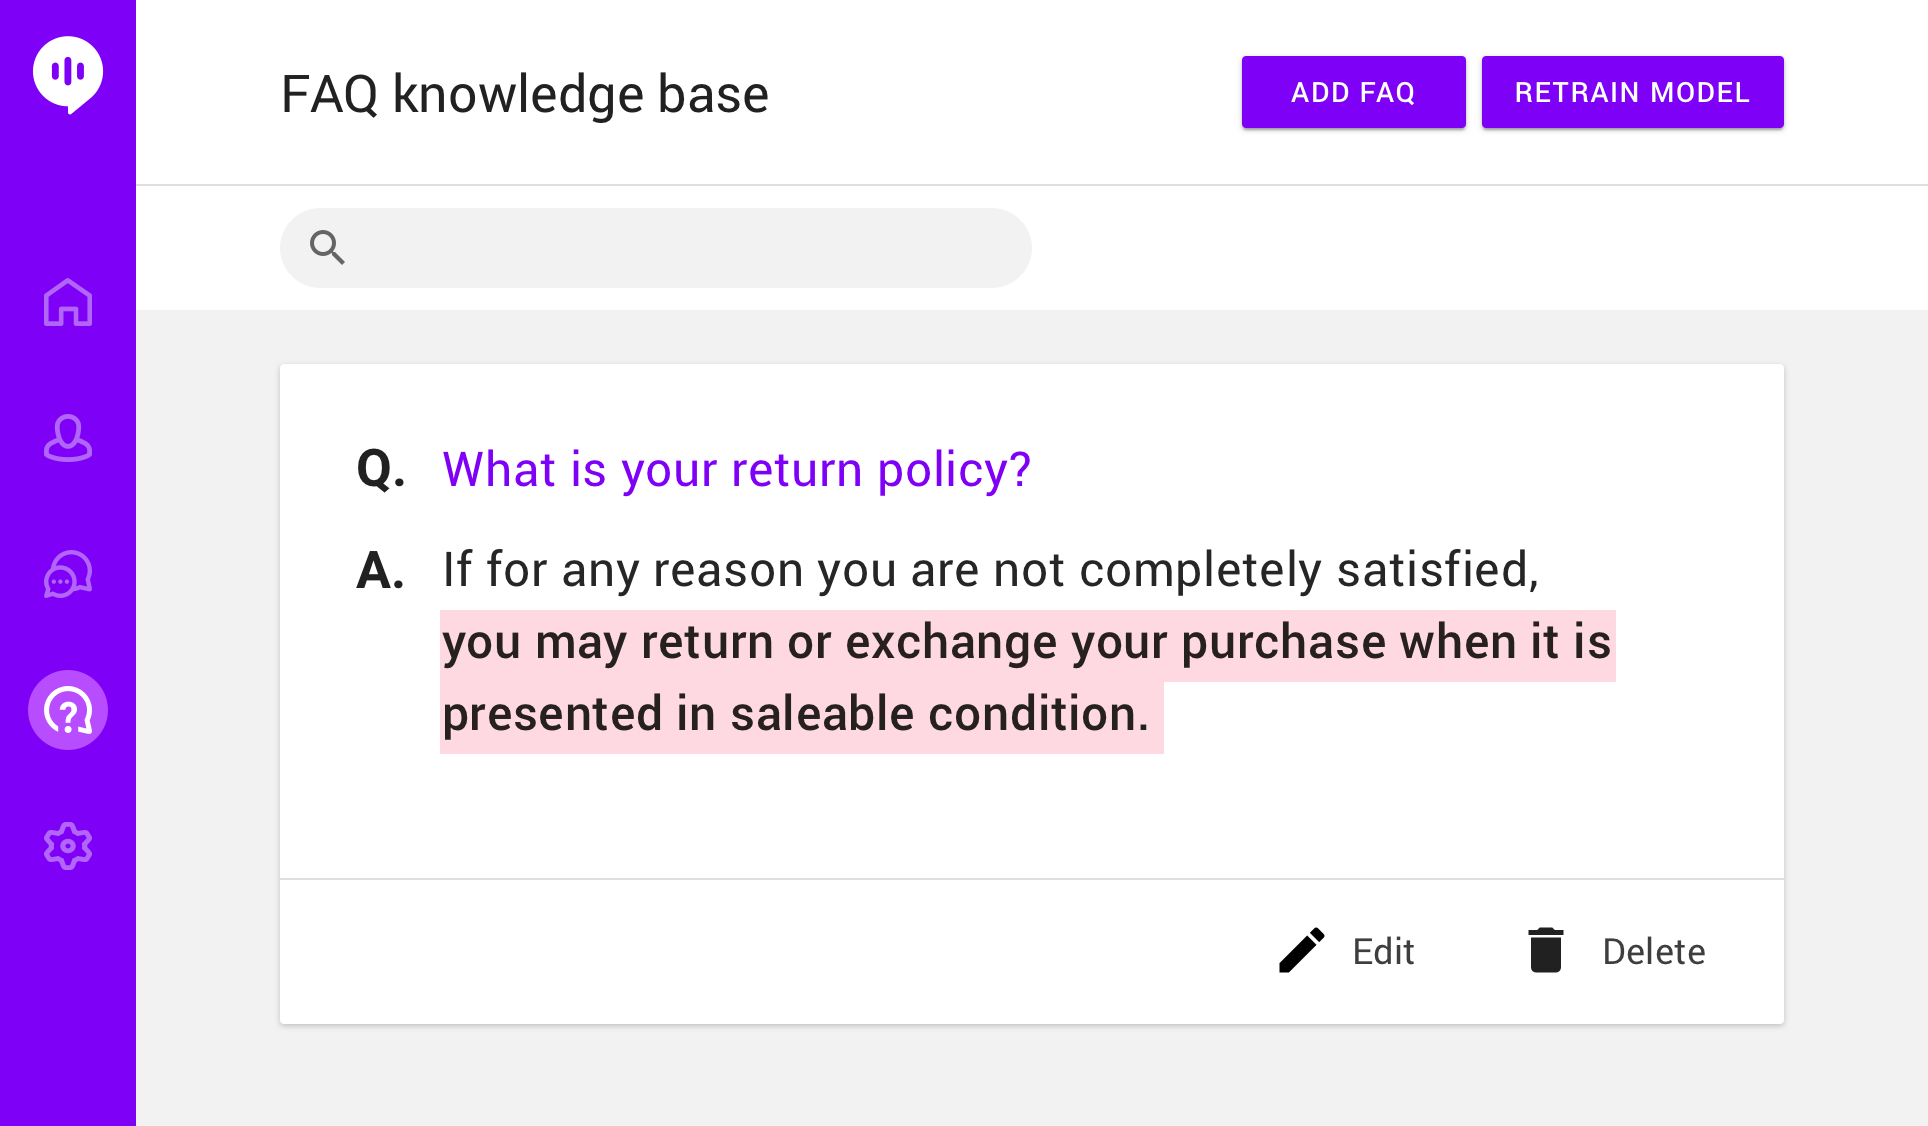Click the bold 'A.' label

click(381, 571)
